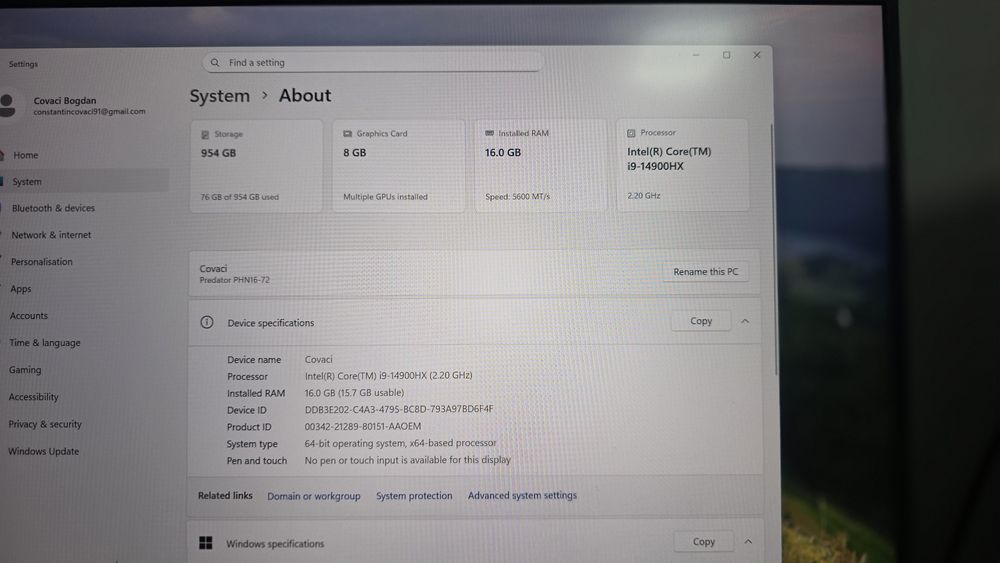Close the Settings window
The height and width of the screenshot is (563, 1000).
(757, 55)
